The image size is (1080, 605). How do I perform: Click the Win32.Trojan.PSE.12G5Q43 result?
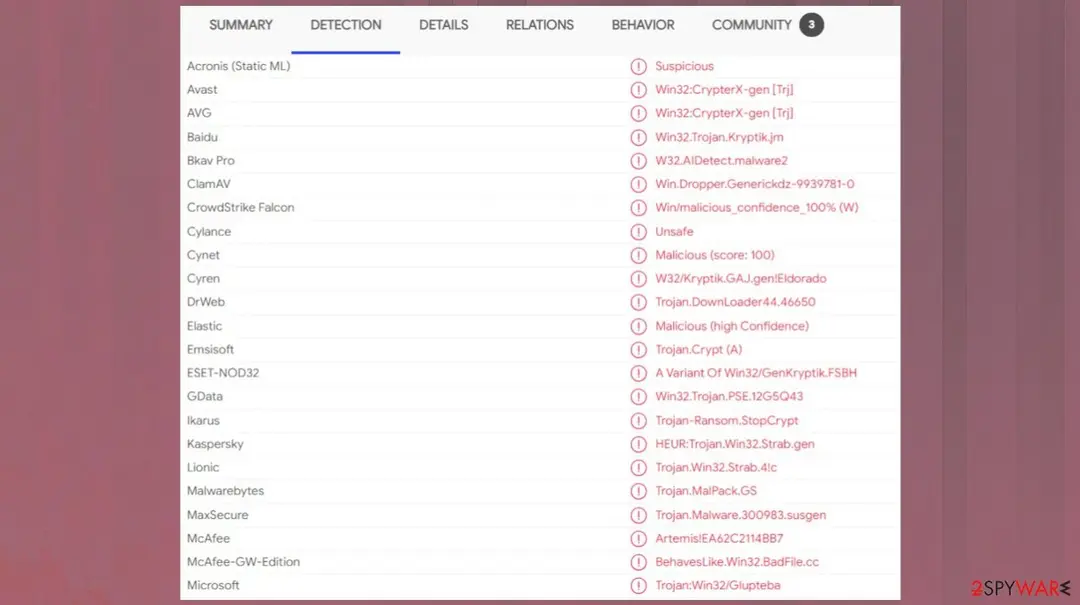click(x=729, y=396)
